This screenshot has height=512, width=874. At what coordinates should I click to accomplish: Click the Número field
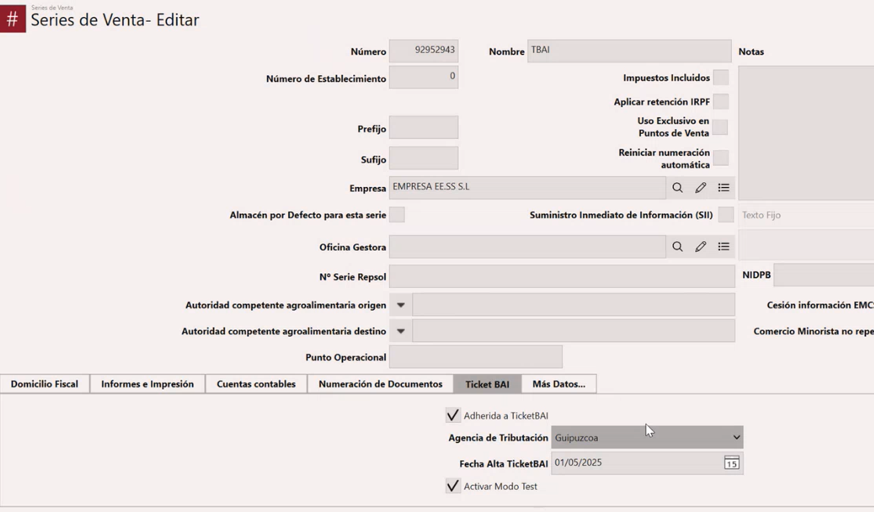[424, 51]
